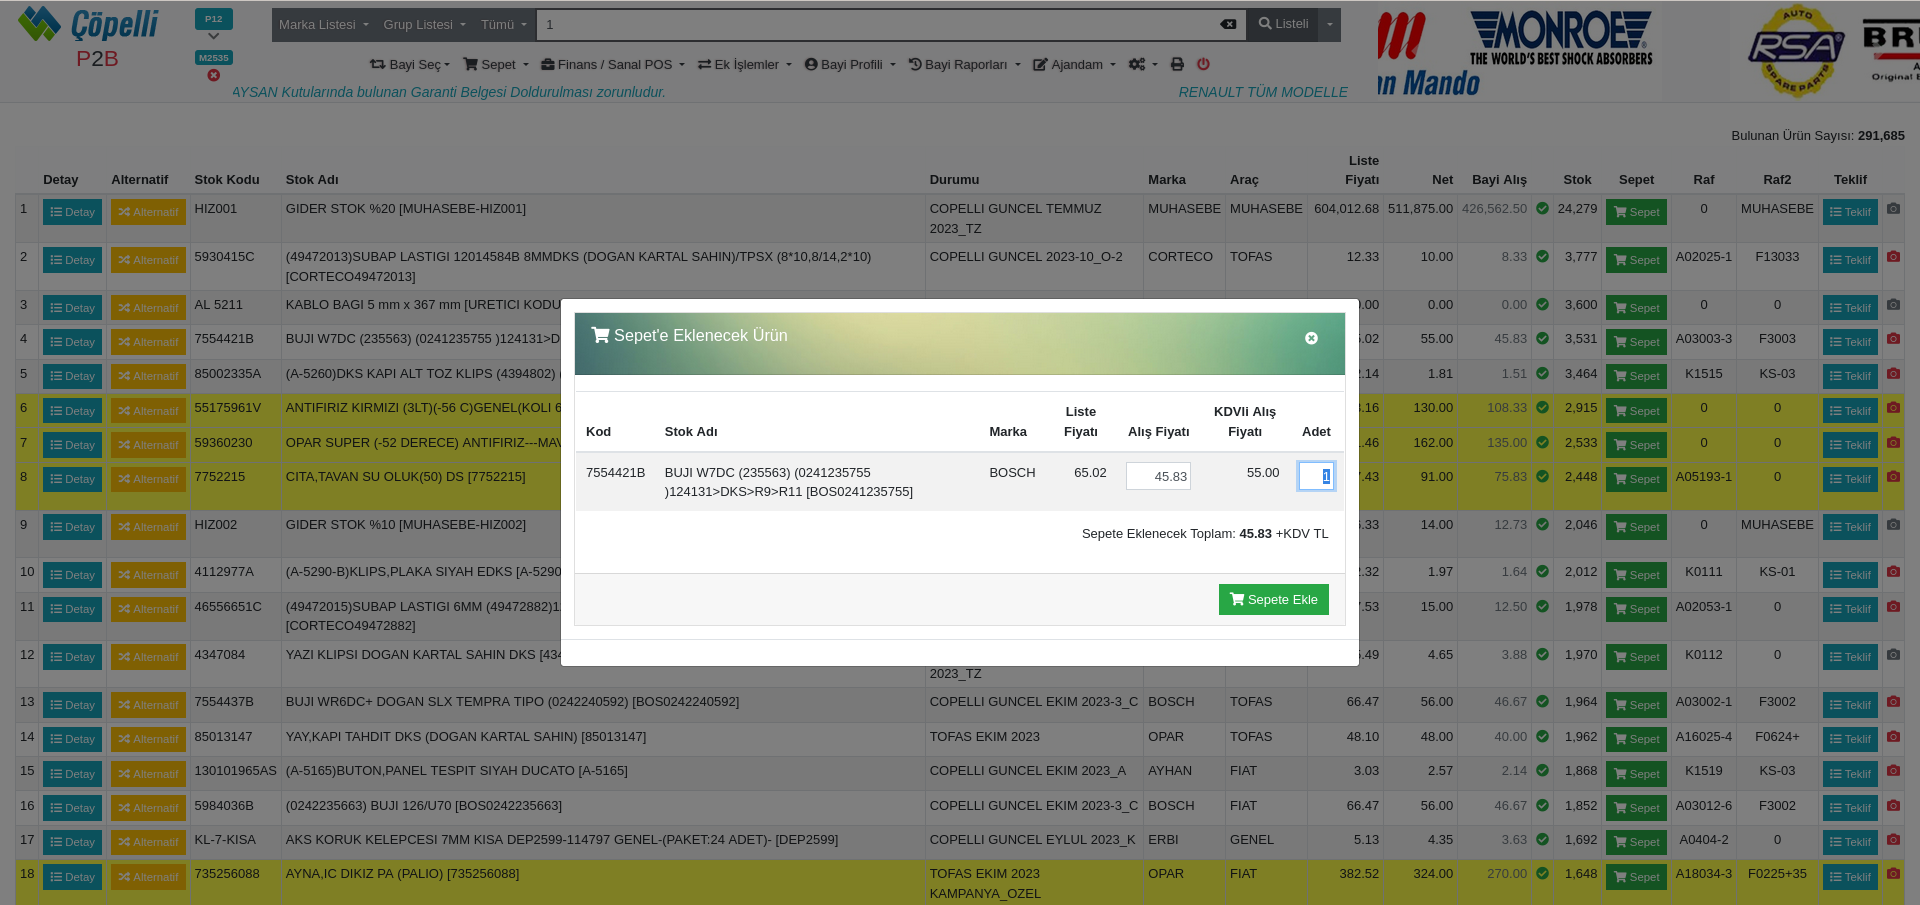Image resolution: width=1920 pixels, height=905 pixels.
Task: Click the camera icon in row 1
Action: pyautogui.click(x=1893, y=209)
